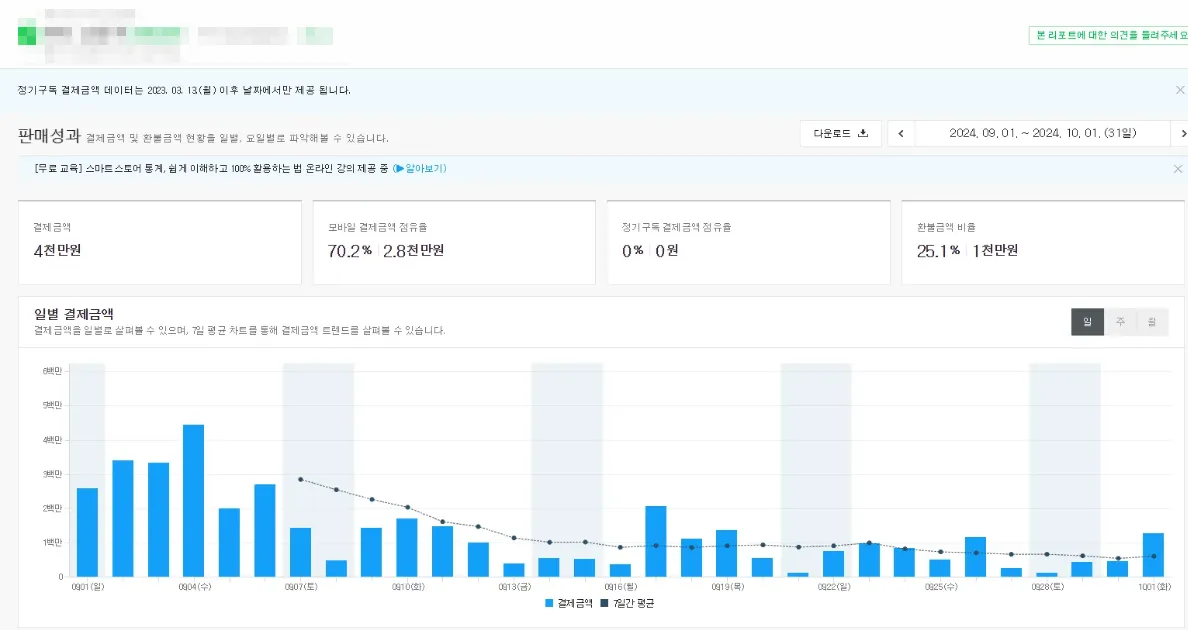The image size is (1188, 630).
Task: Click the dark 7일간 평균 legend square icon
Action: coord(602,603)
